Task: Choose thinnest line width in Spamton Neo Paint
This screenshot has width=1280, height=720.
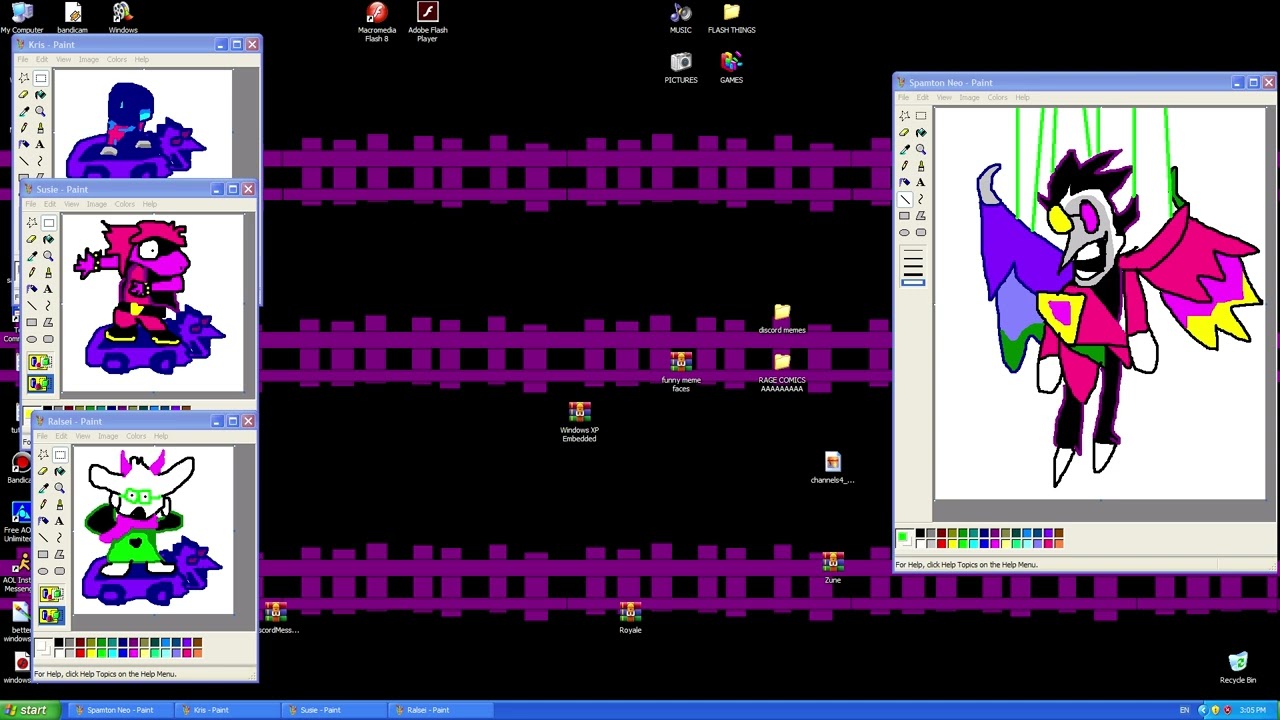Action: tap(913, 251)
